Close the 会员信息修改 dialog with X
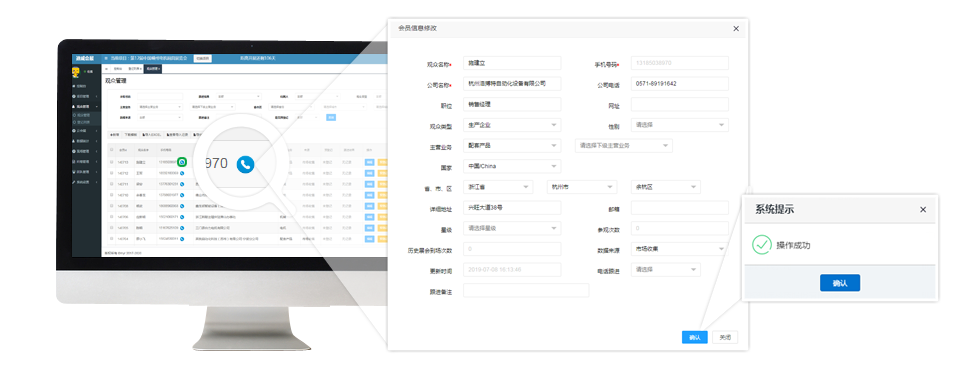Image resolution: width=980 pixels, height=371 pixels. click(x=736, y=29)
